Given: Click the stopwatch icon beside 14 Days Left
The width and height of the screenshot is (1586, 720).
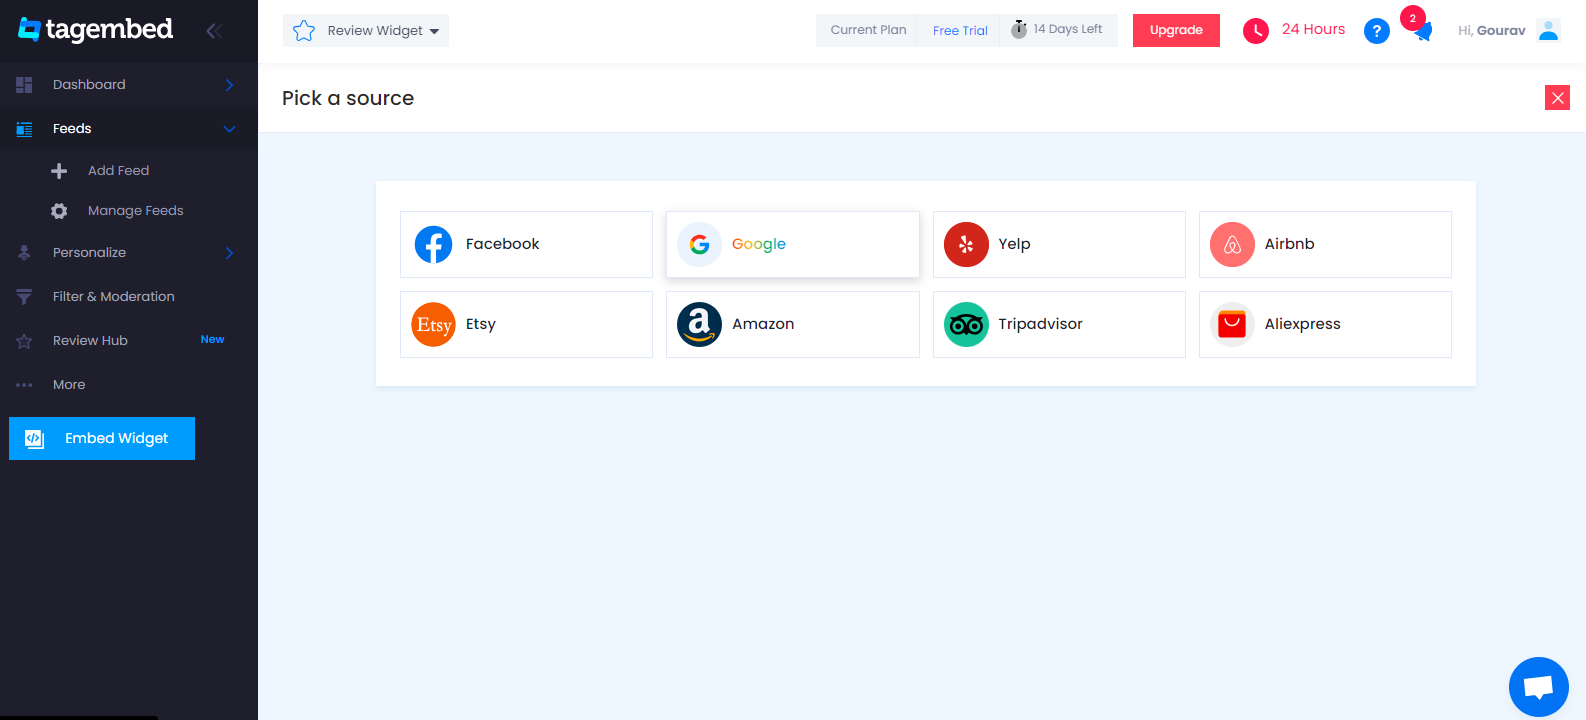Looking at the screenshot, I should (x=1019, y=29).
